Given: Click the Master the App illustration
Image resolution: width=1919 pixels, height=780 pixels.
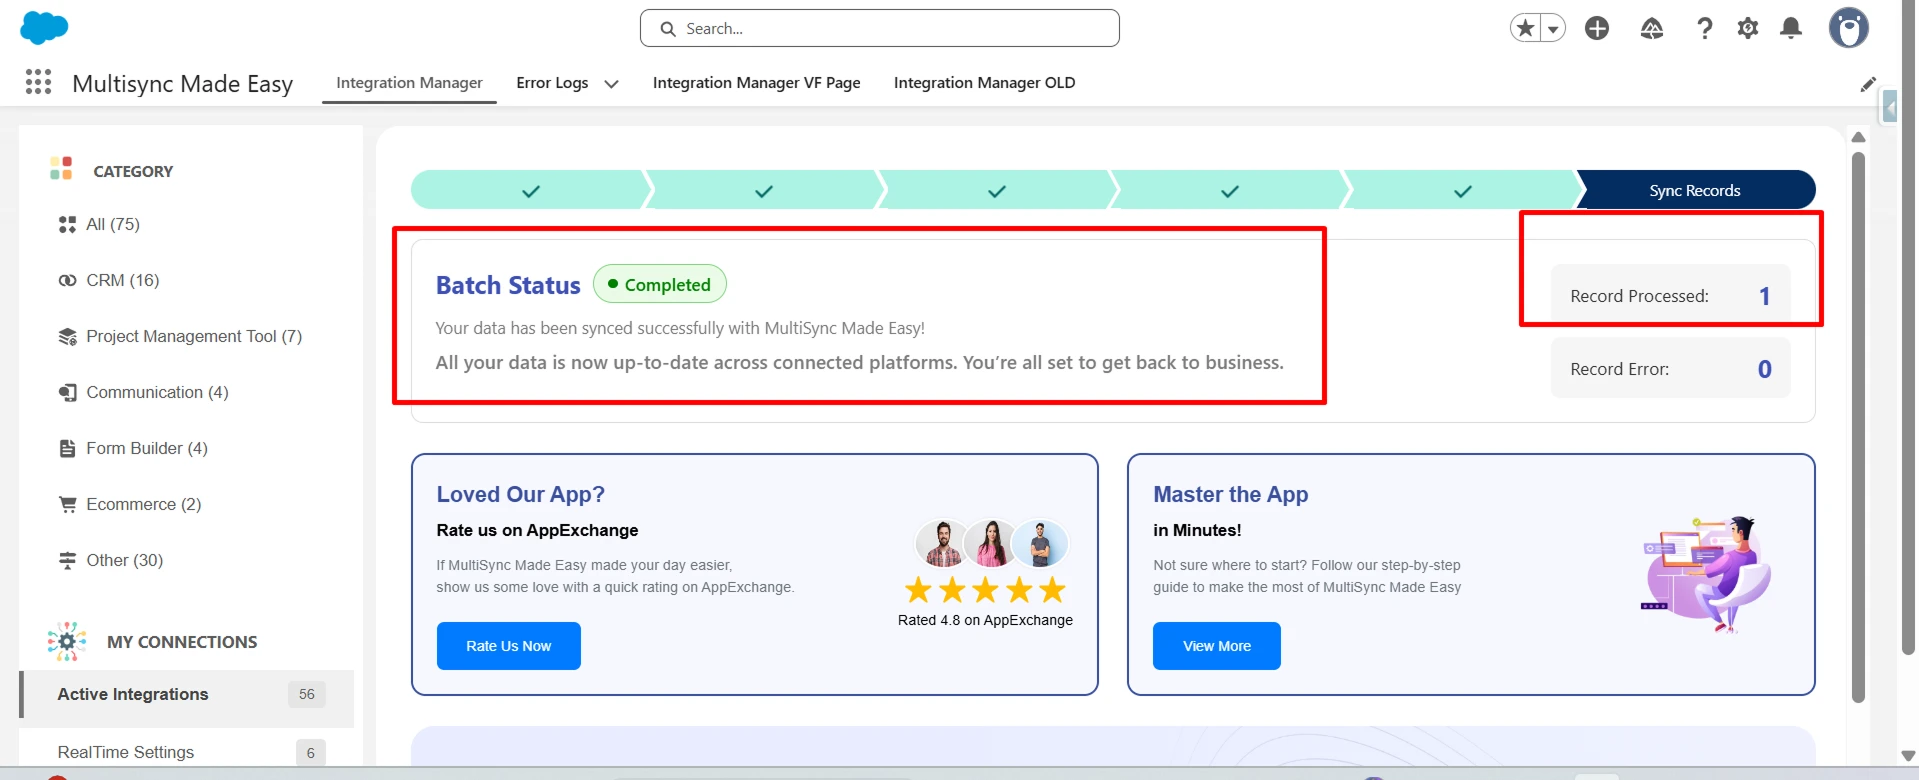Looking at the screenshot, I should (x=1707, y=575).
